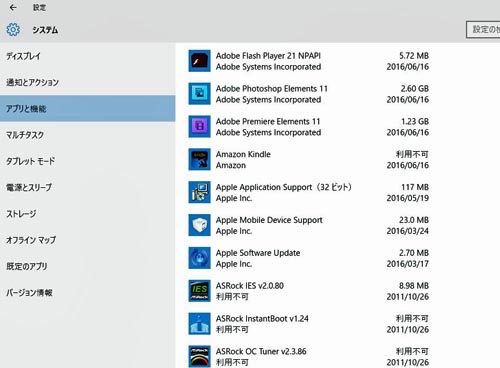The height and width of the screenshot is (368, 500).
Task: Click the settings search box
Action: (x=483, y=30)
